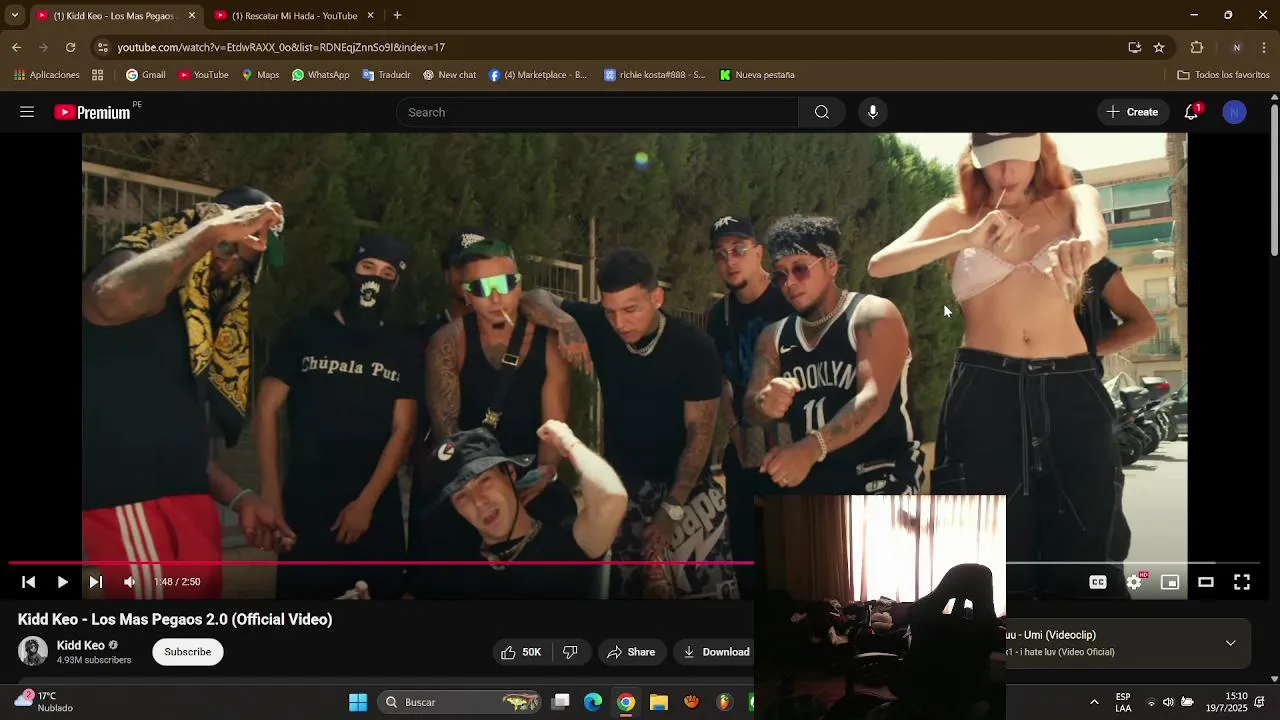
Task: Skip to the previous video
Action: pyautogui.click(x=29, y=582)
